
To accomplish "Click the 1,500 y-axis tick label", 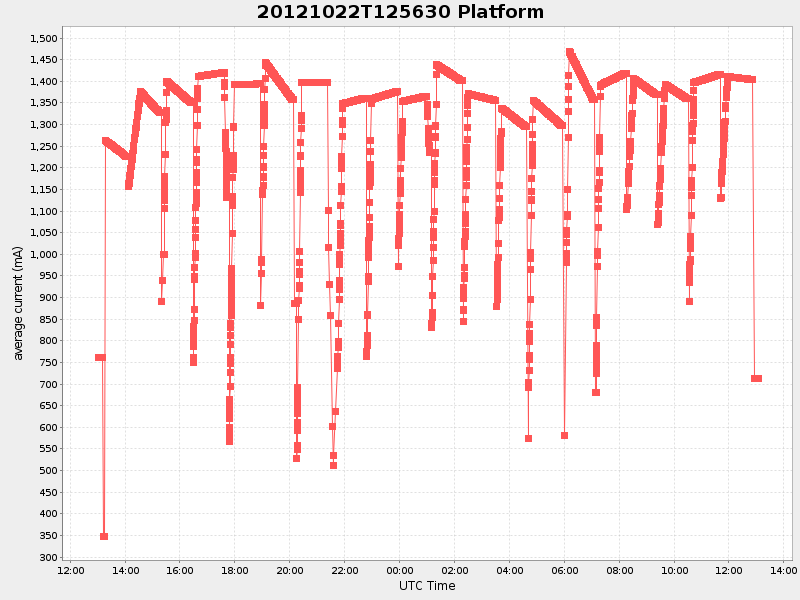I will tap(44, 40).
